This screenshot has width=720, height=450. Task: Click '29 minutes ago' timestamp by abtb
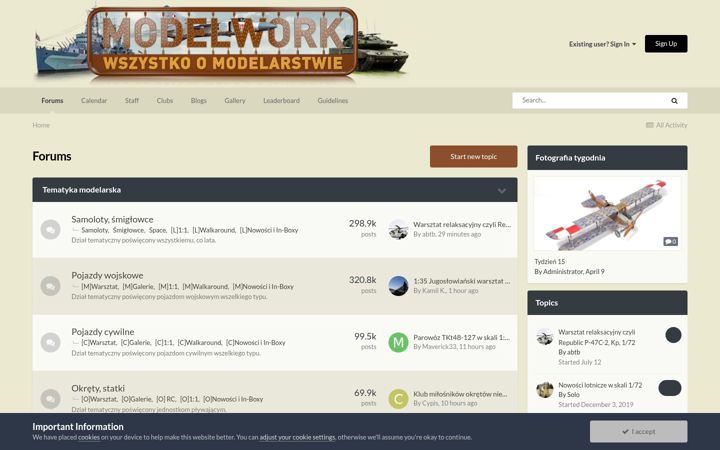click(x=459, y=234)
